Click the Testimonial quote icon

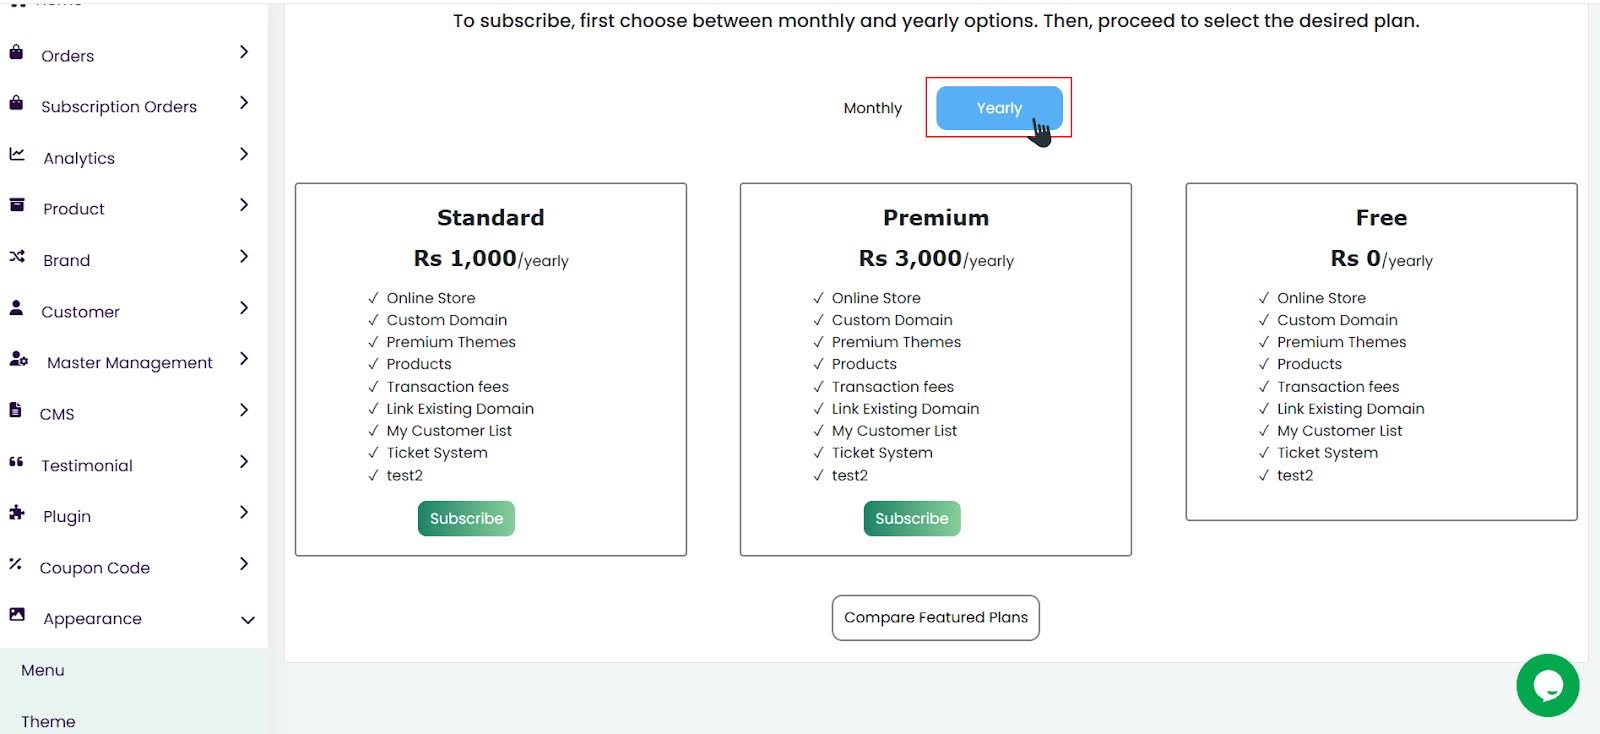coord(16,462)
